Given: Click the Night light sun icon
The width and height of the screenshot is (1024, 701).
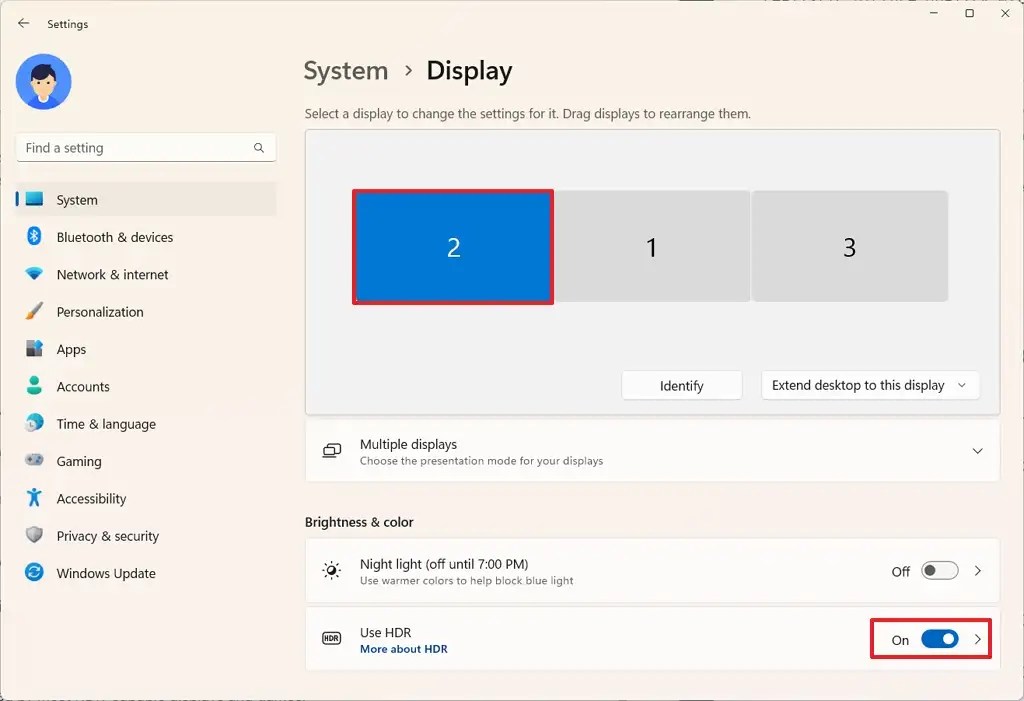Looking at the screenshot, I should 331,570.
